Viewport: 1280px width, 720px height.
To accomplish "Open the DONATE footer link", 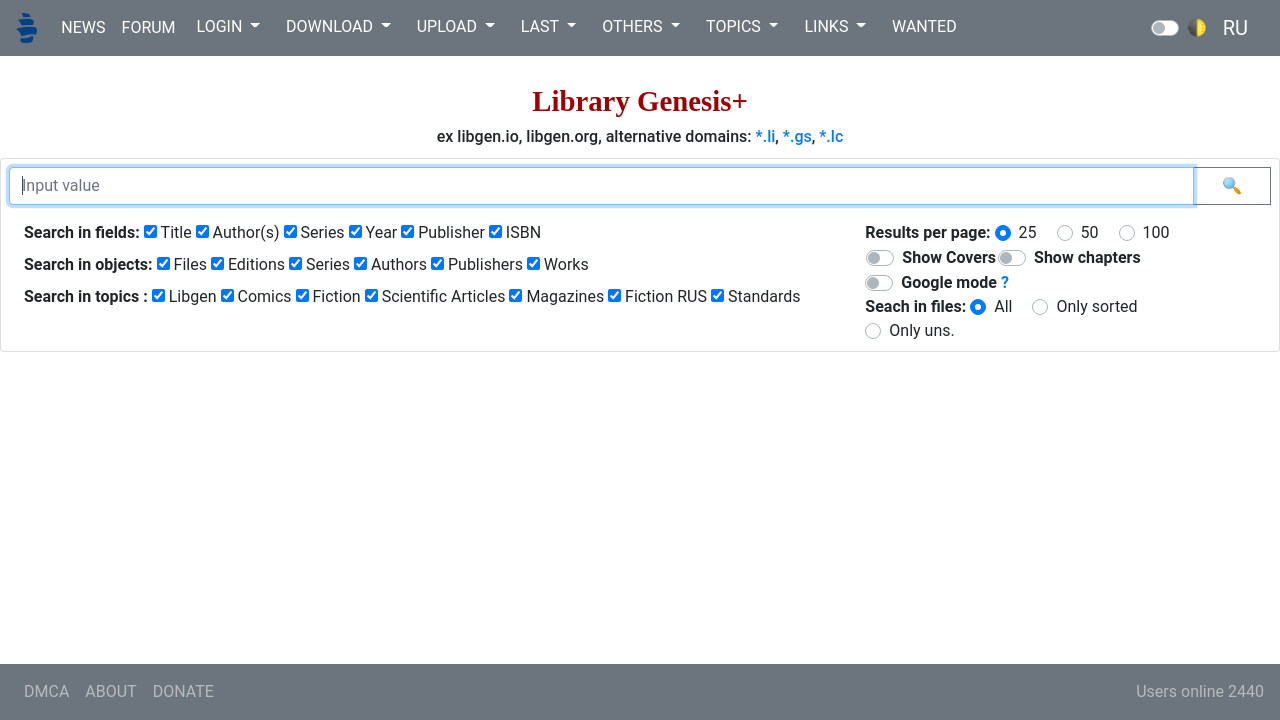I will [183, 691].
